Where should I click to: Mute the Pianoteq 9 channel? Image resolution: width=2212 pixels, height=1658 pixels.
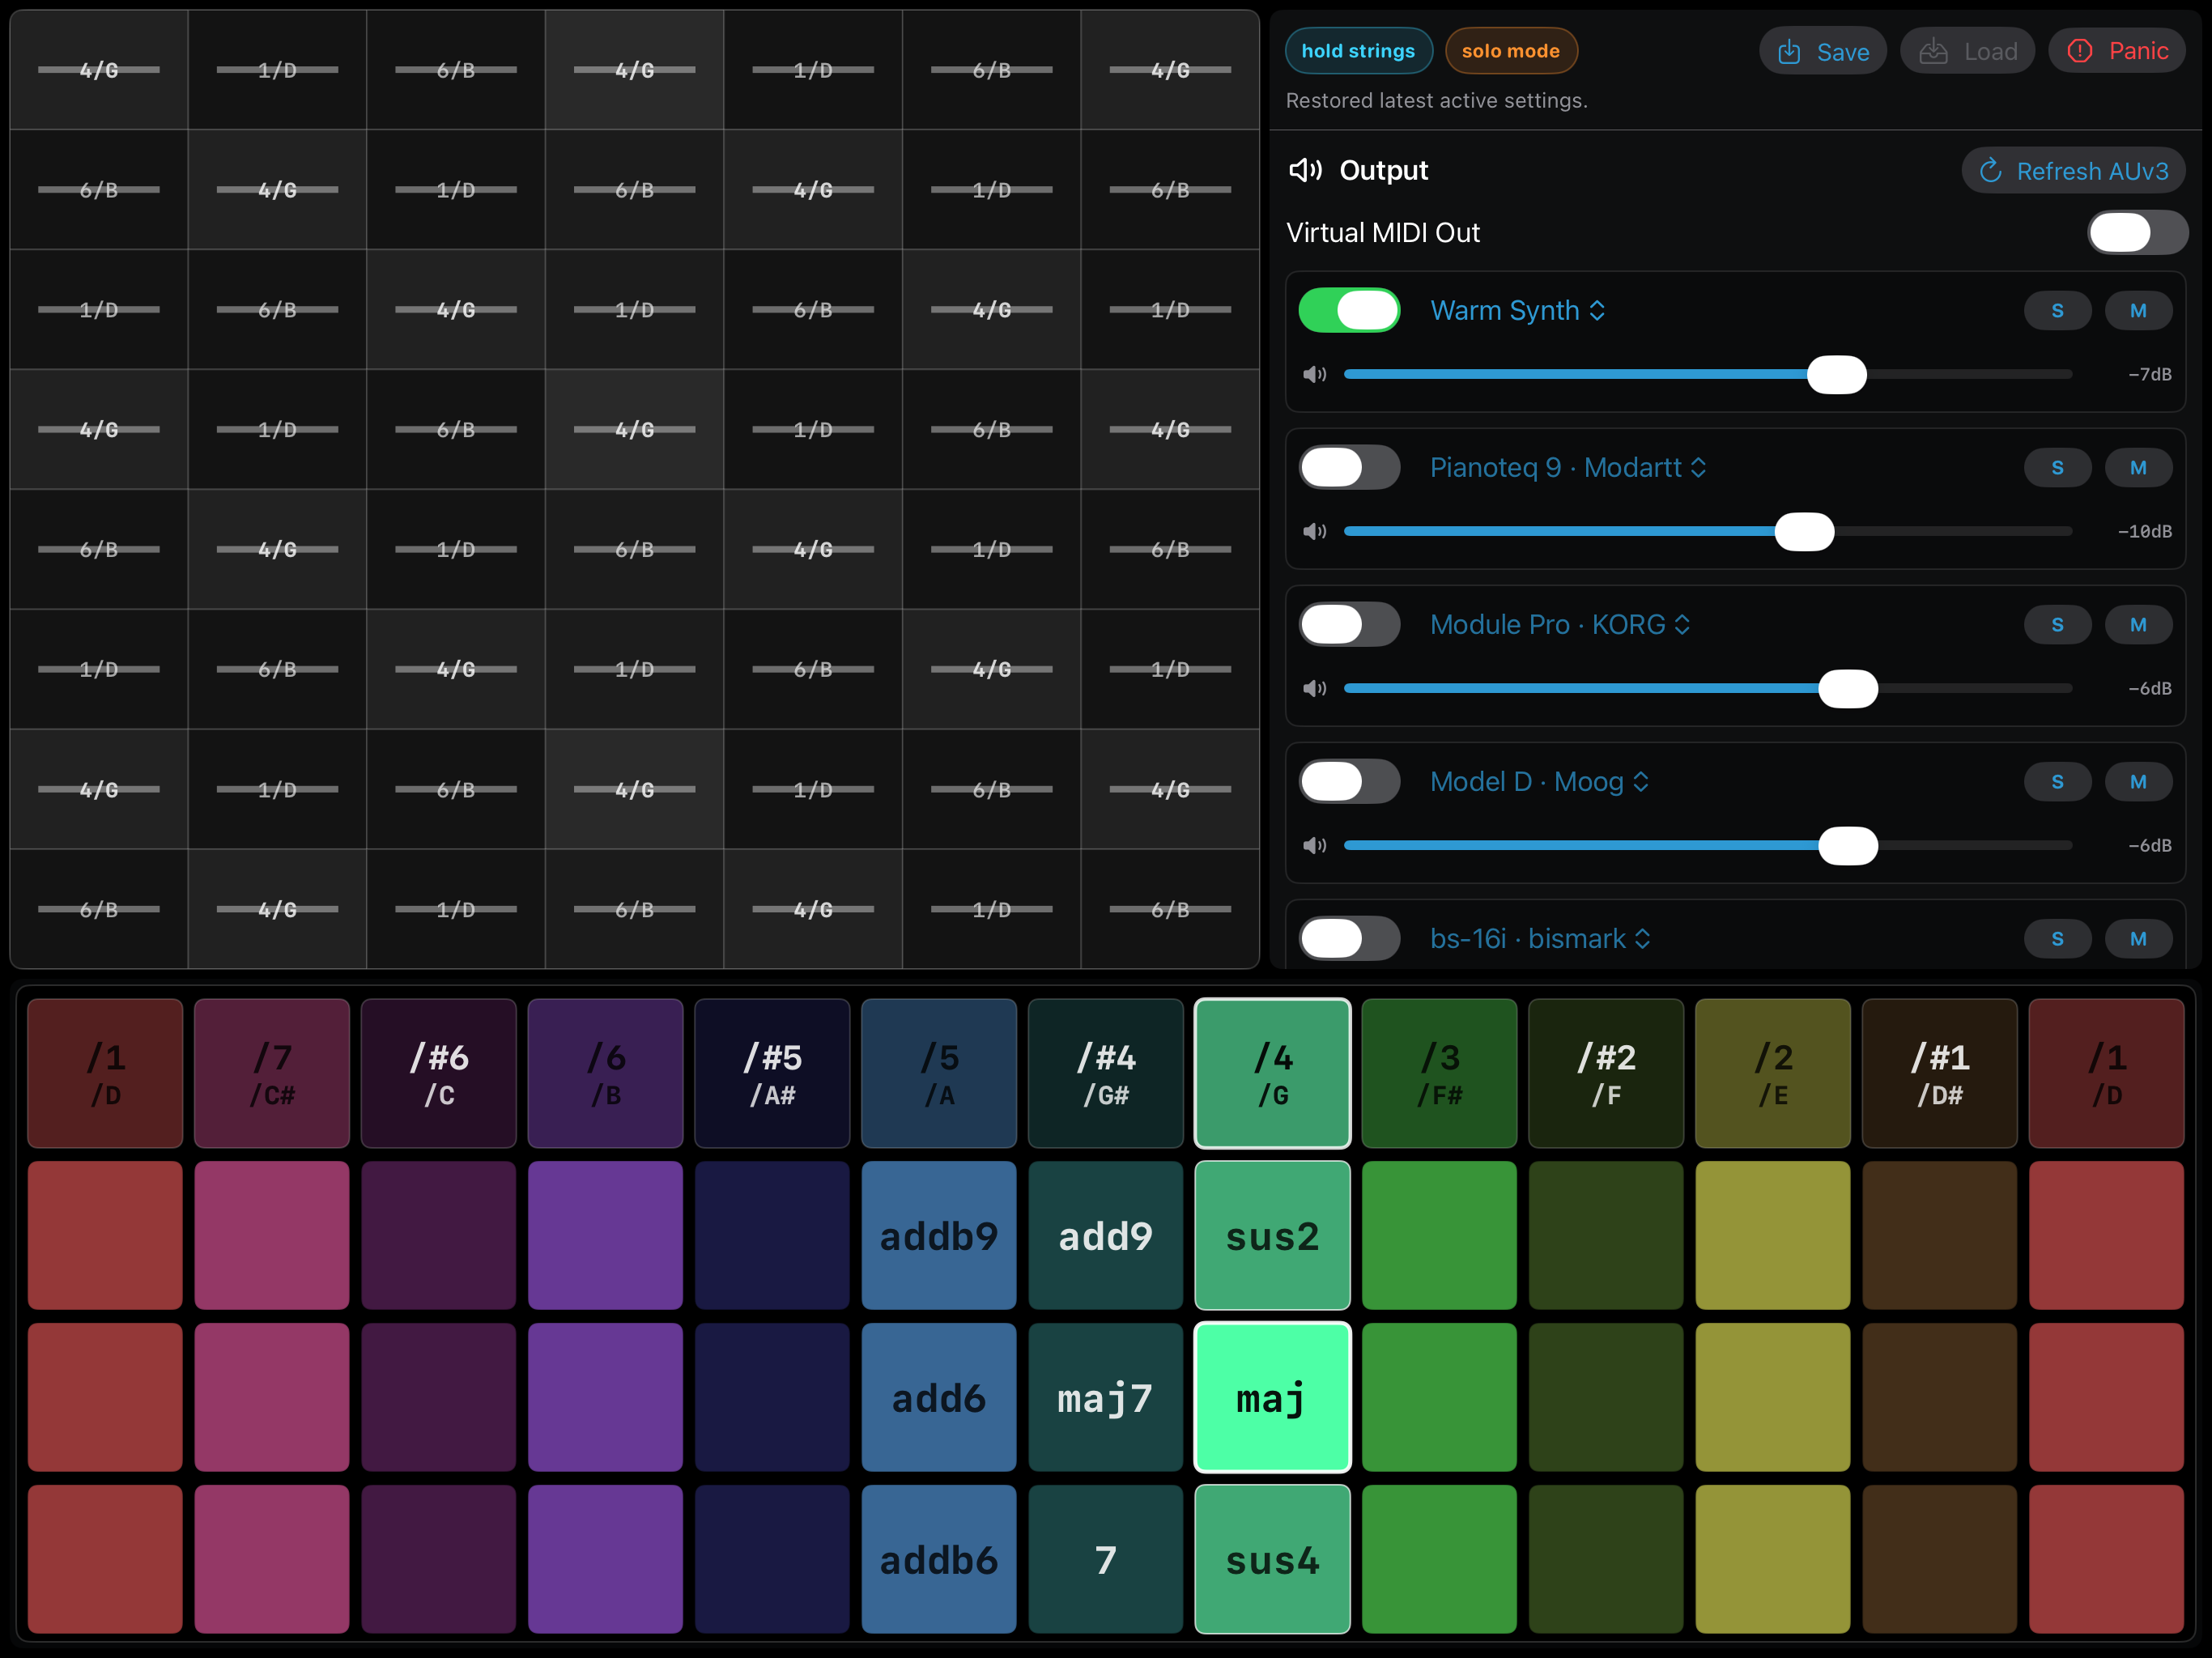[2138, 468]
